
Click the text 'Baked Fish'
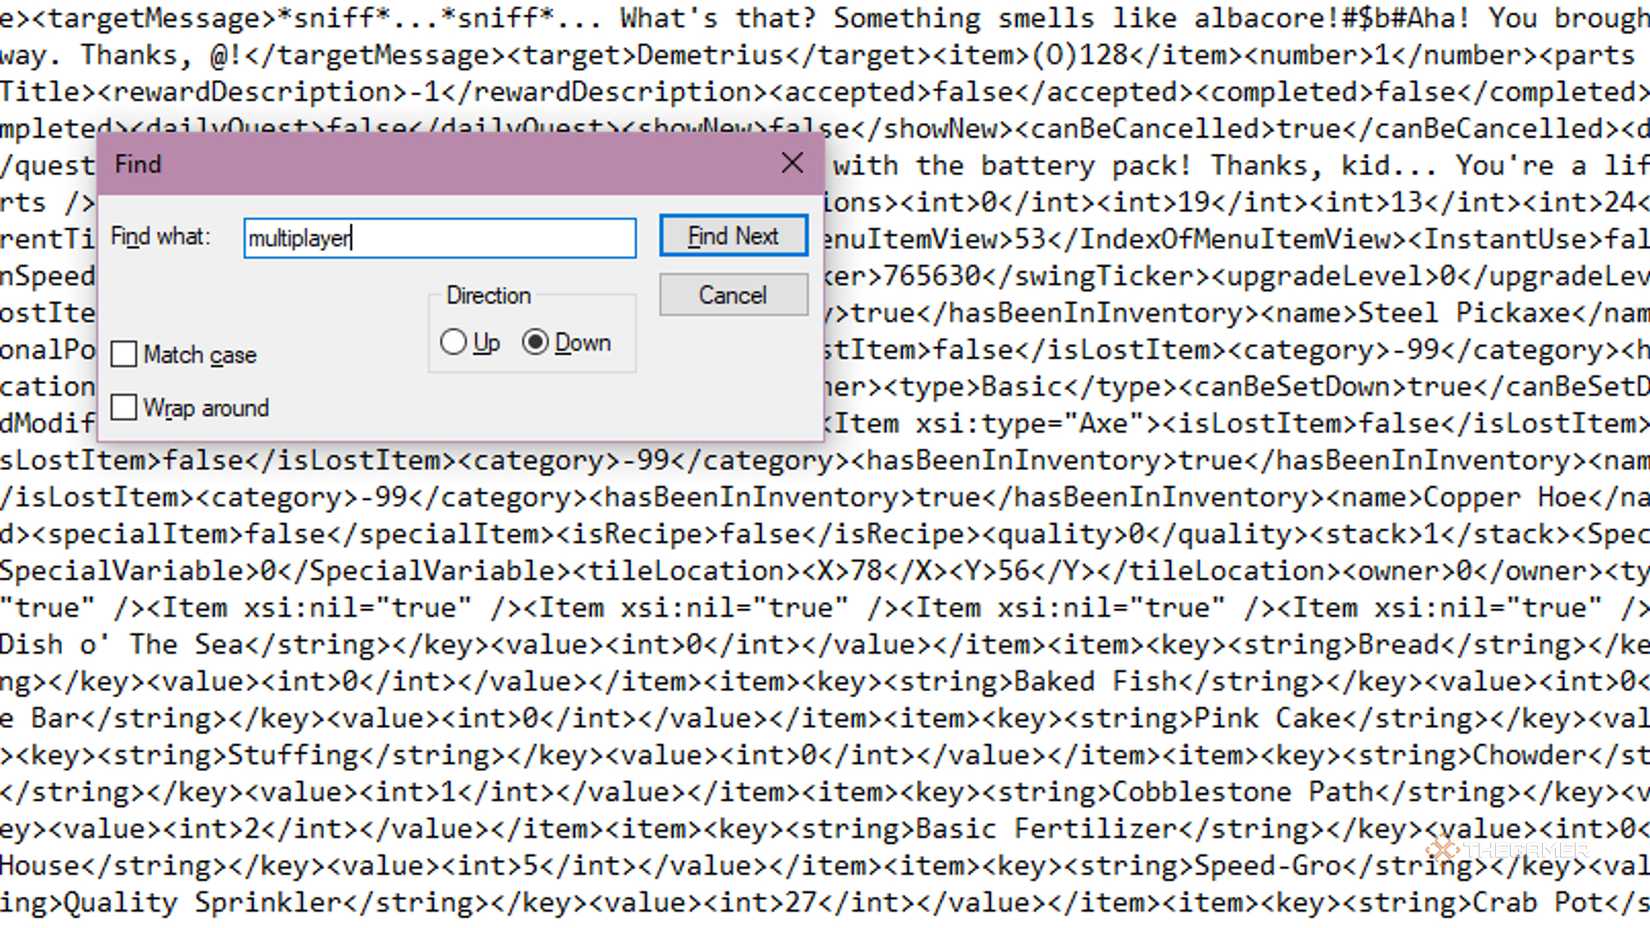[x=1096, y=682]
